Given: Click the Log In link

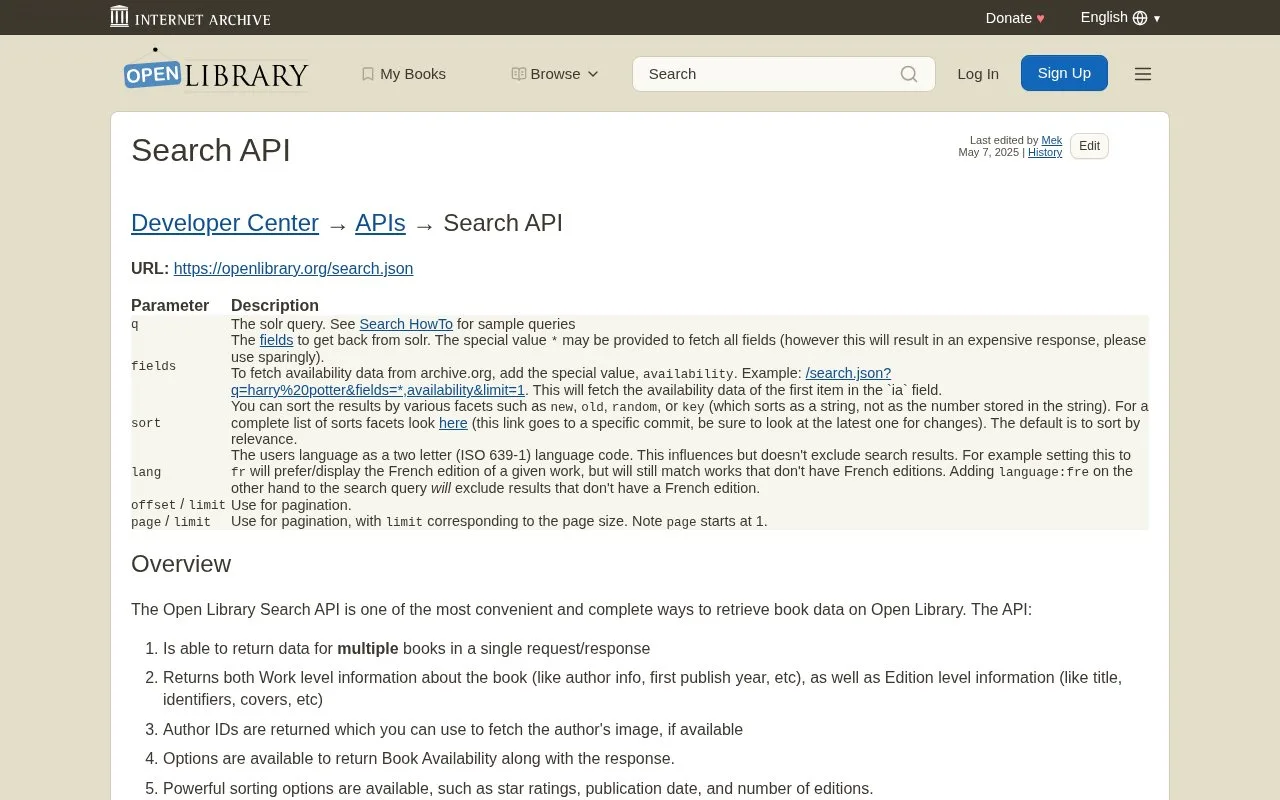Looking at the screenshot, I should (x=978, y=74).
